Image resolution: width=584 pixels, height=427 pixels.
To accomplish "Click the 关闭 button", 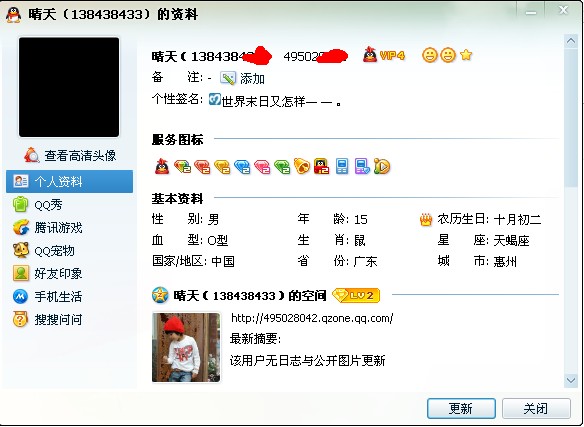I will point(536,408).
